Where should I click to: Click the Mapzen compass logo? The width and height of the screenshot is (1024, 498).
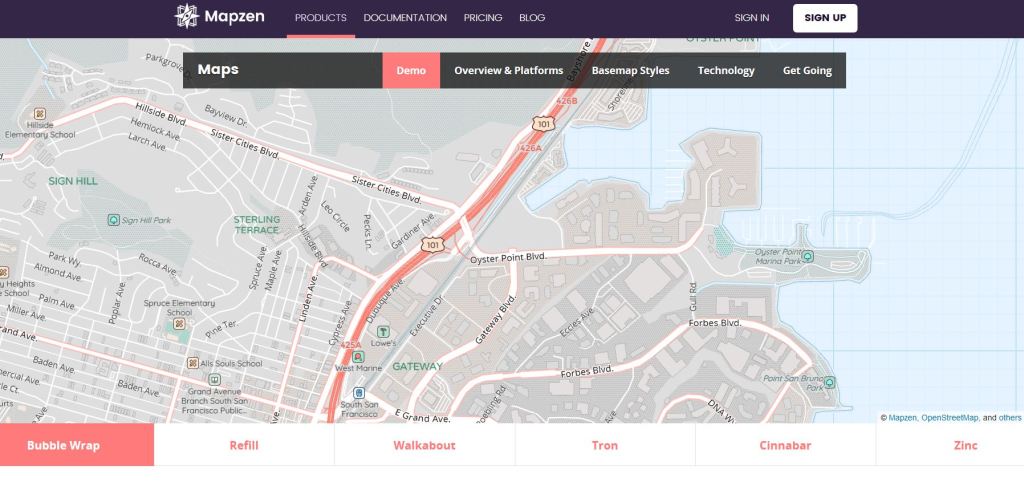187,16
